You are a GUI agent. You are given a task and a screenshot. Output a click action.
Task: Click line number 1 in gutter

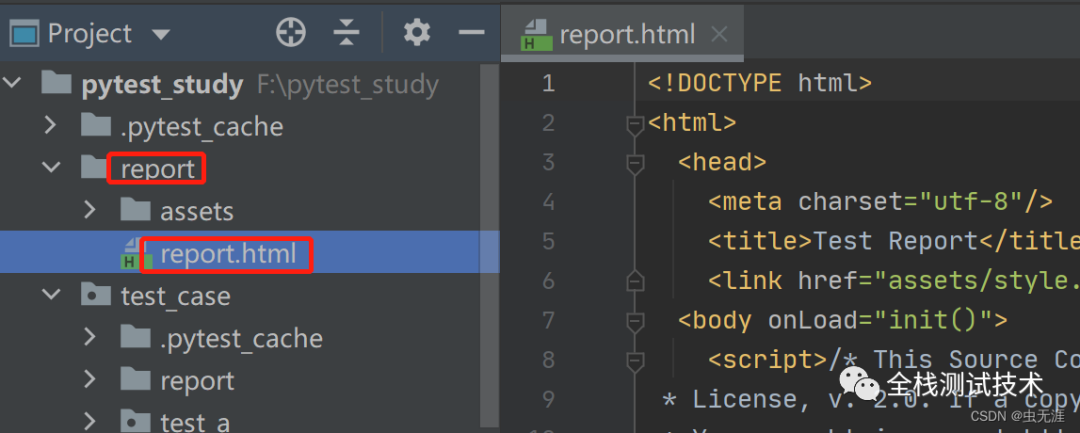coord(548,84)
